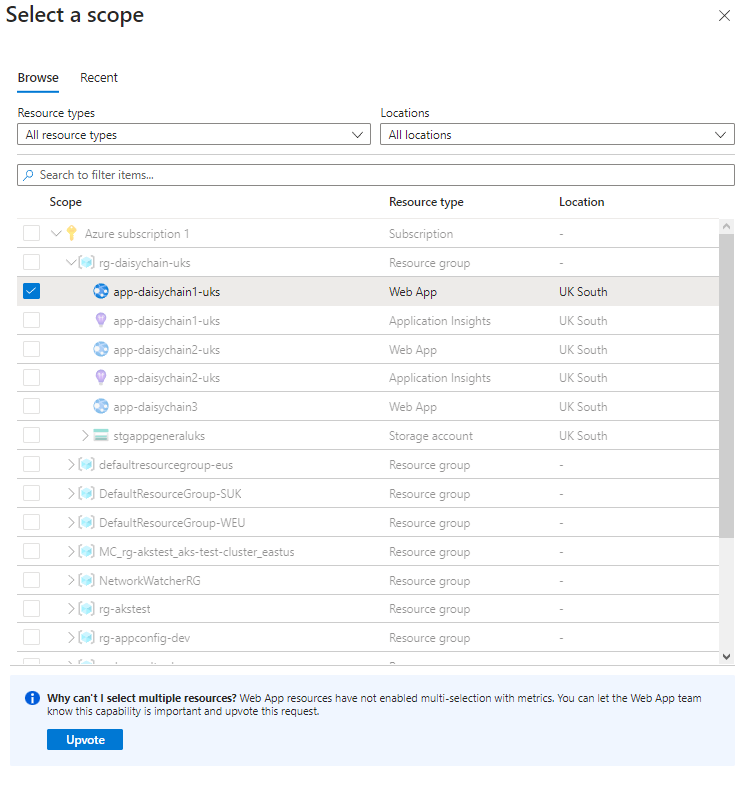Check the app-daisychain3 checkbox
Image resolution: width=745 pixels, height=785 pixels.
point(32,406)
